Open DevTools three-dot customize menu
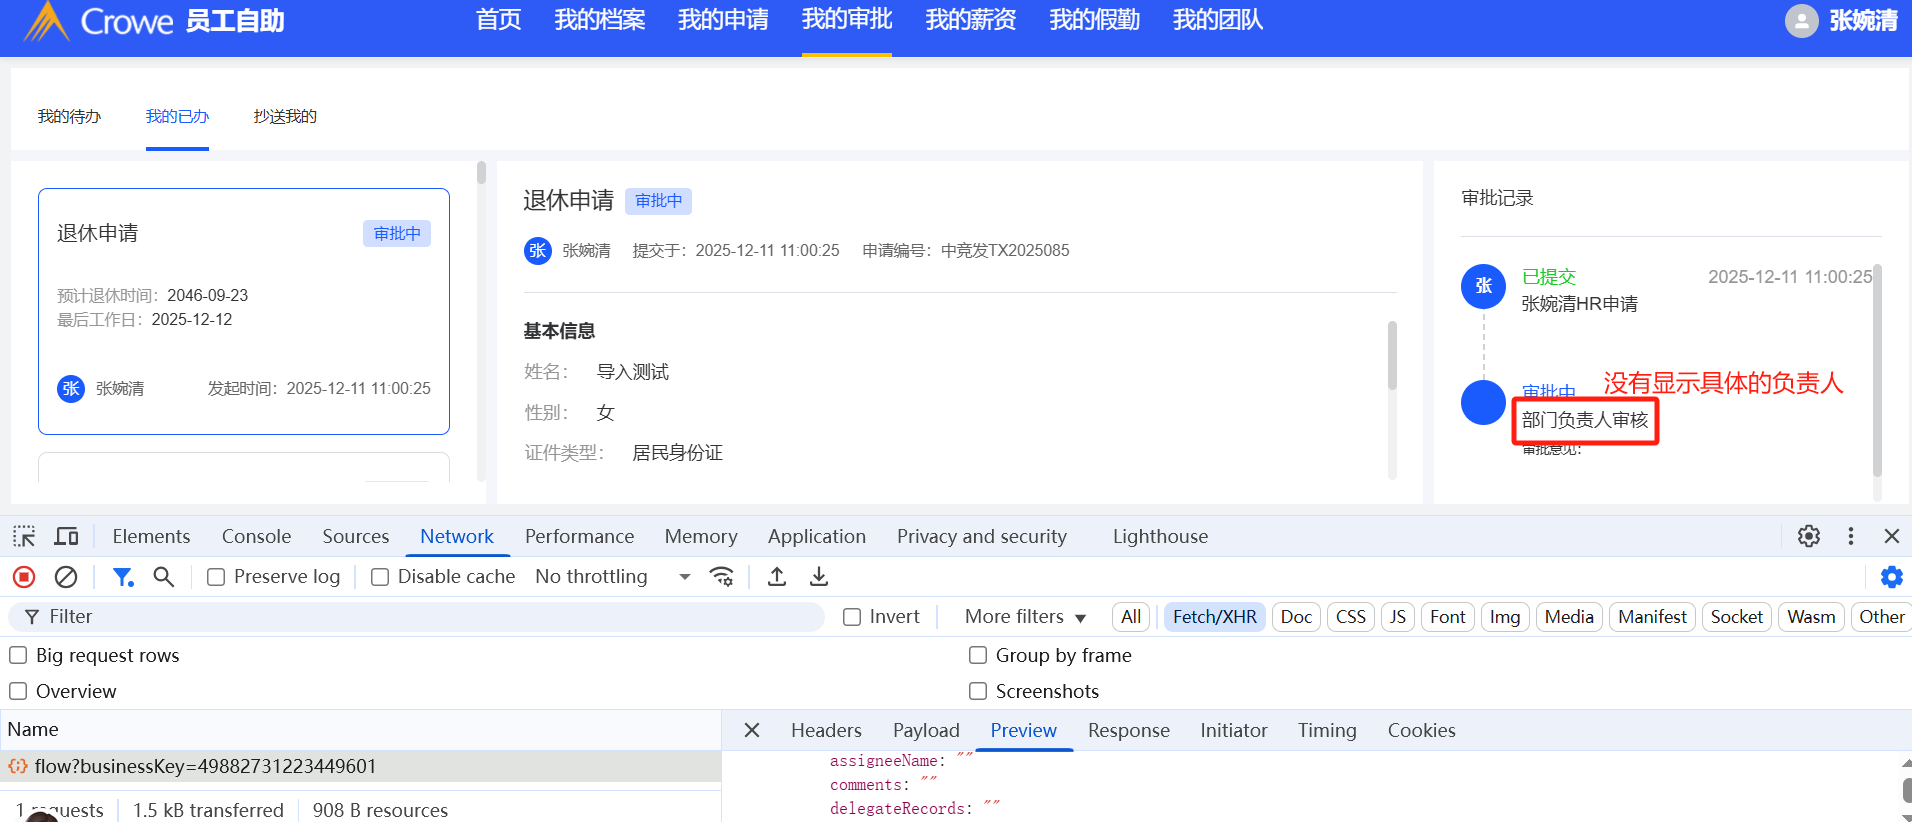Screen dimensions: 1912x822 click(x=1850, y=536)
